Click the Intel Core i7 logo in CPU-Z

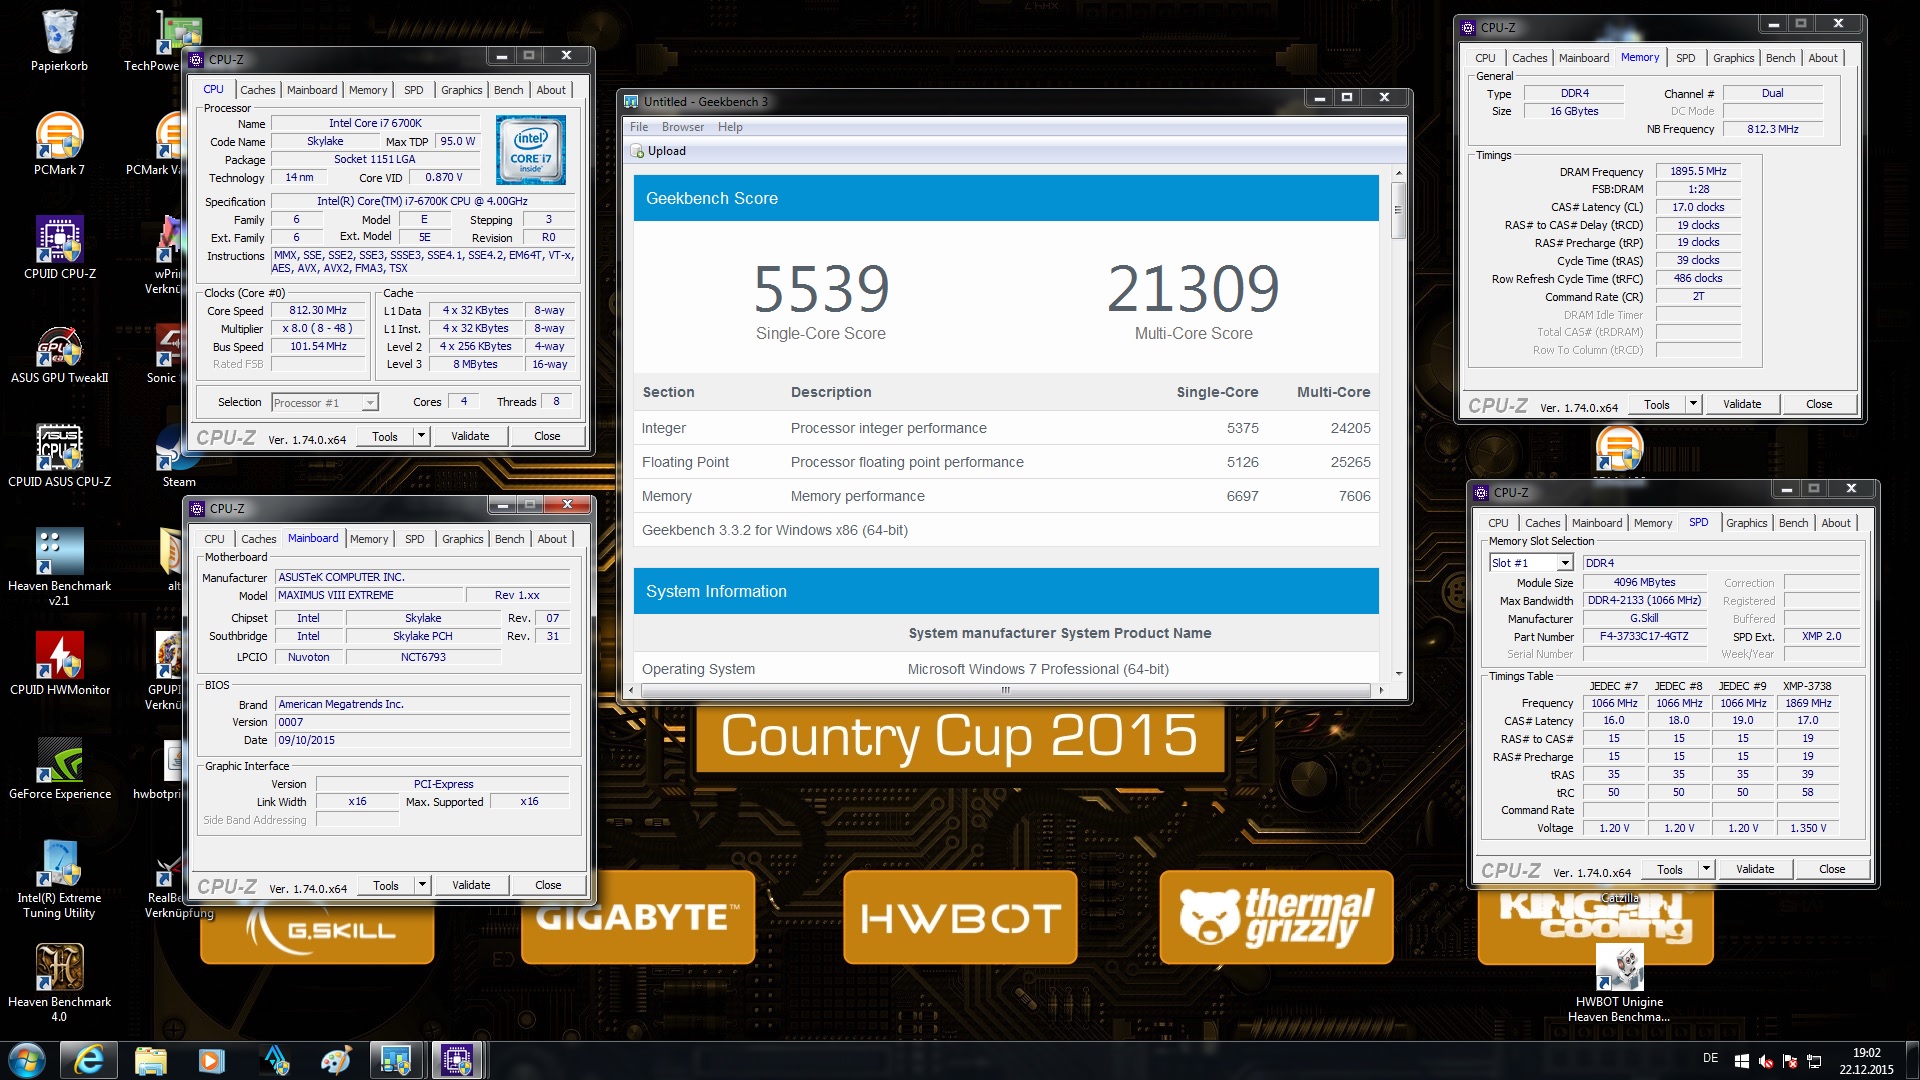tap(531, 150)
